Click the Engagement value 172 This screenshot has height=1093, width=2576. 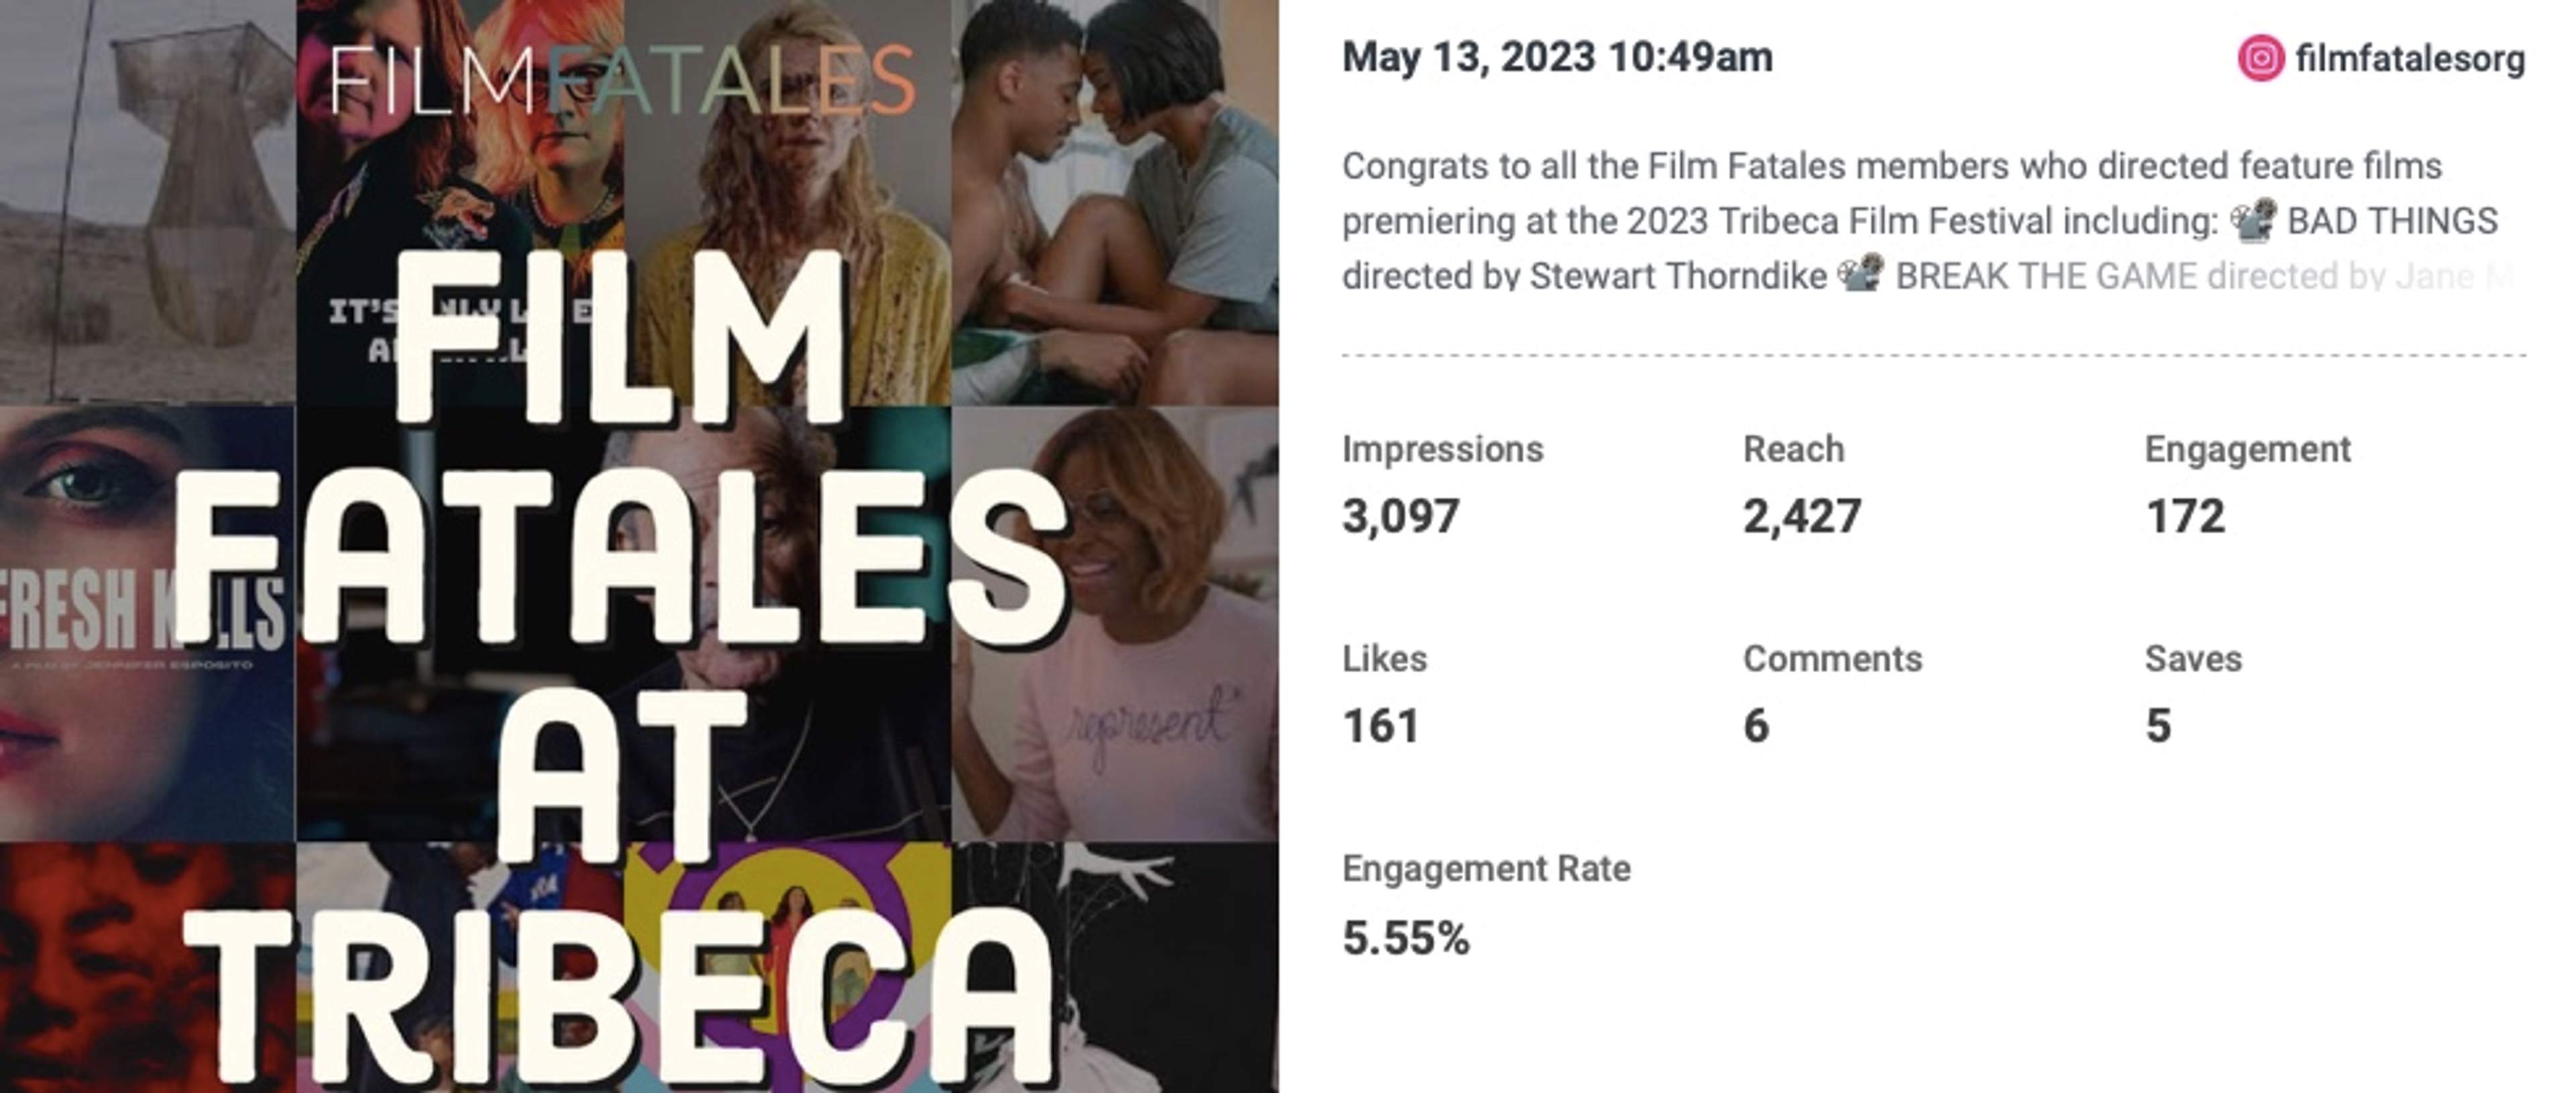2185,516
